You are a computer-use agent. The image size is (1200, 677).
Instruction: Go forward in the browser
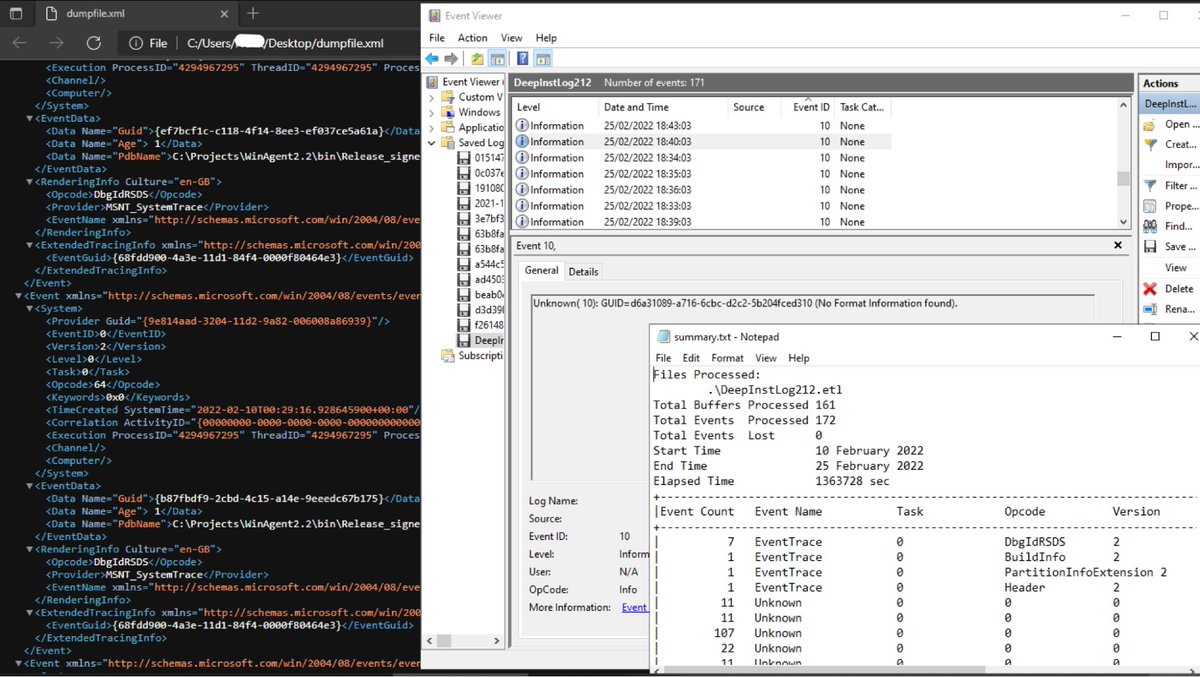click(x=57, y=43)
